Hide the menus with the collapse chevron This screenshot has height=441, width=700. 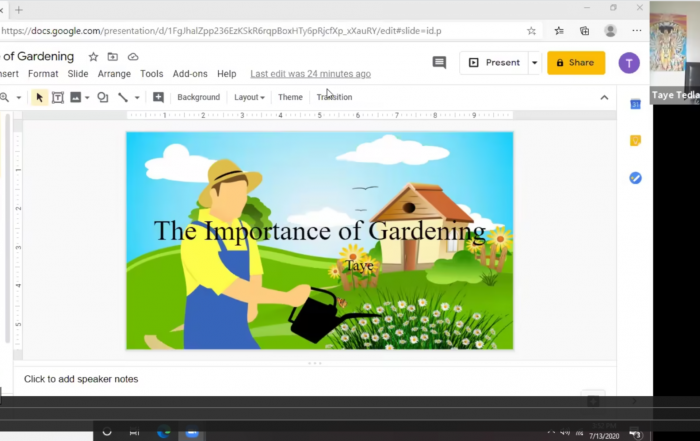coord(604,97)
